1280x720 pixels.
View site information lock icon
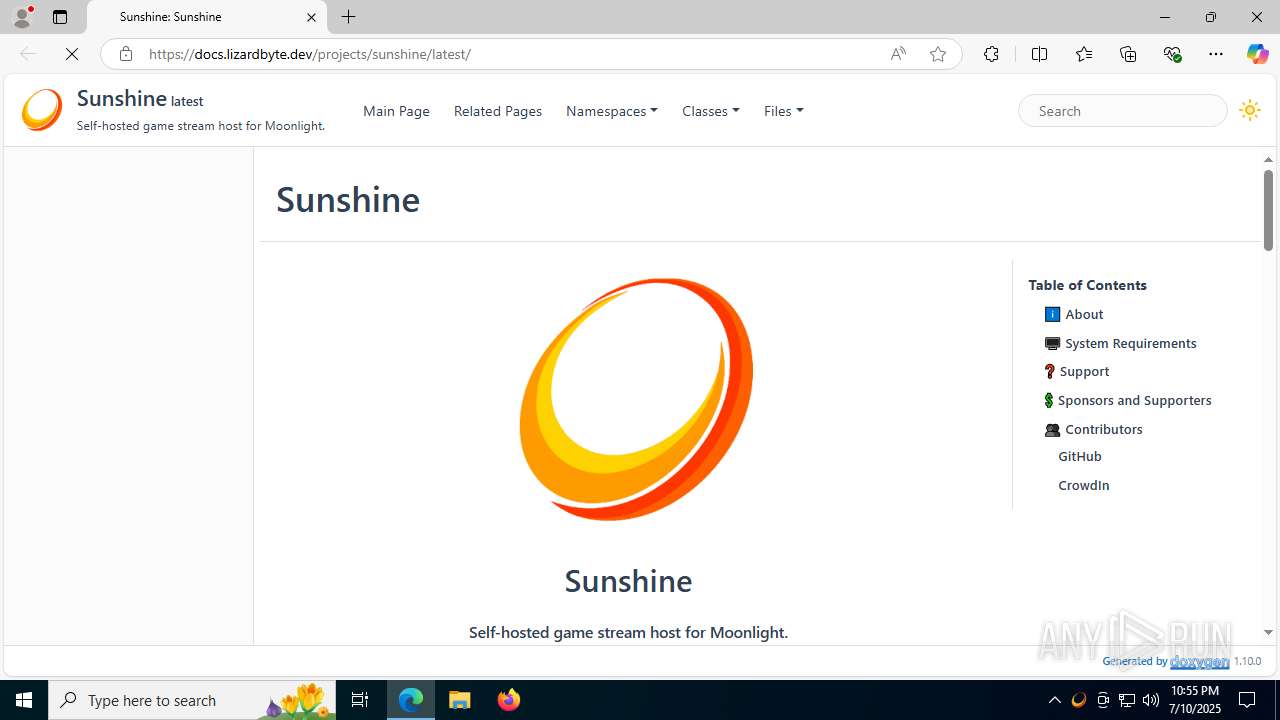125,54
